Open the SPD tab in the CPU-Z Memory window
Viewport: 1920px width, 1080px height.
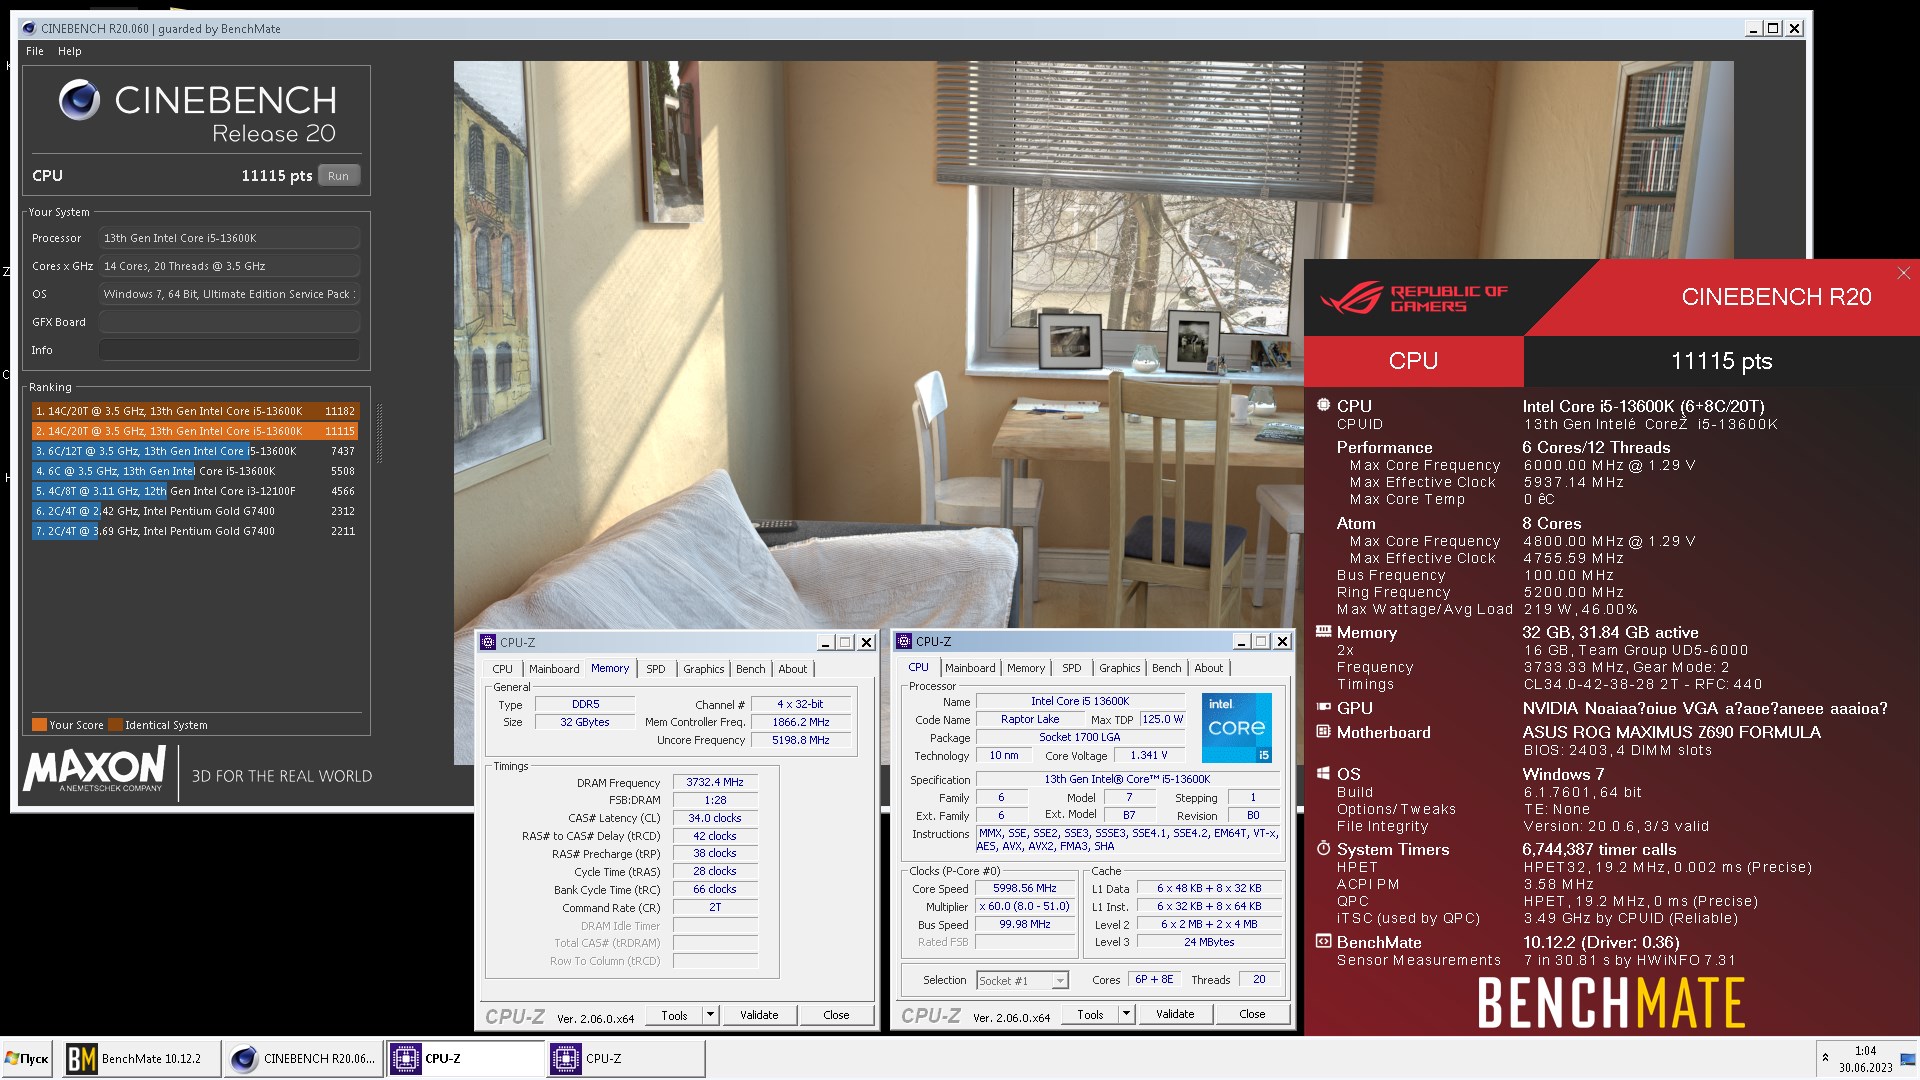coord(655,669)
